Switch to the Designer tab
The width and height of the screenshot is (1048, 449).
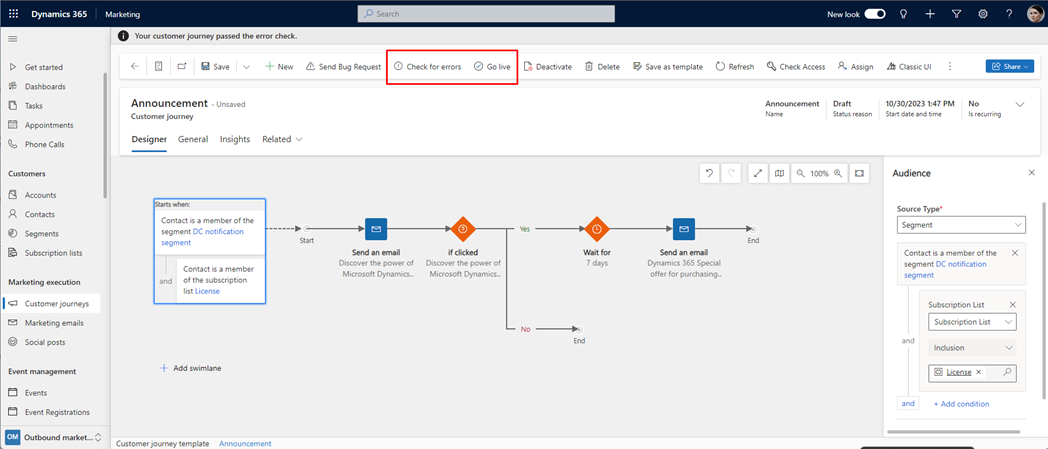click(x=149, y=139)
